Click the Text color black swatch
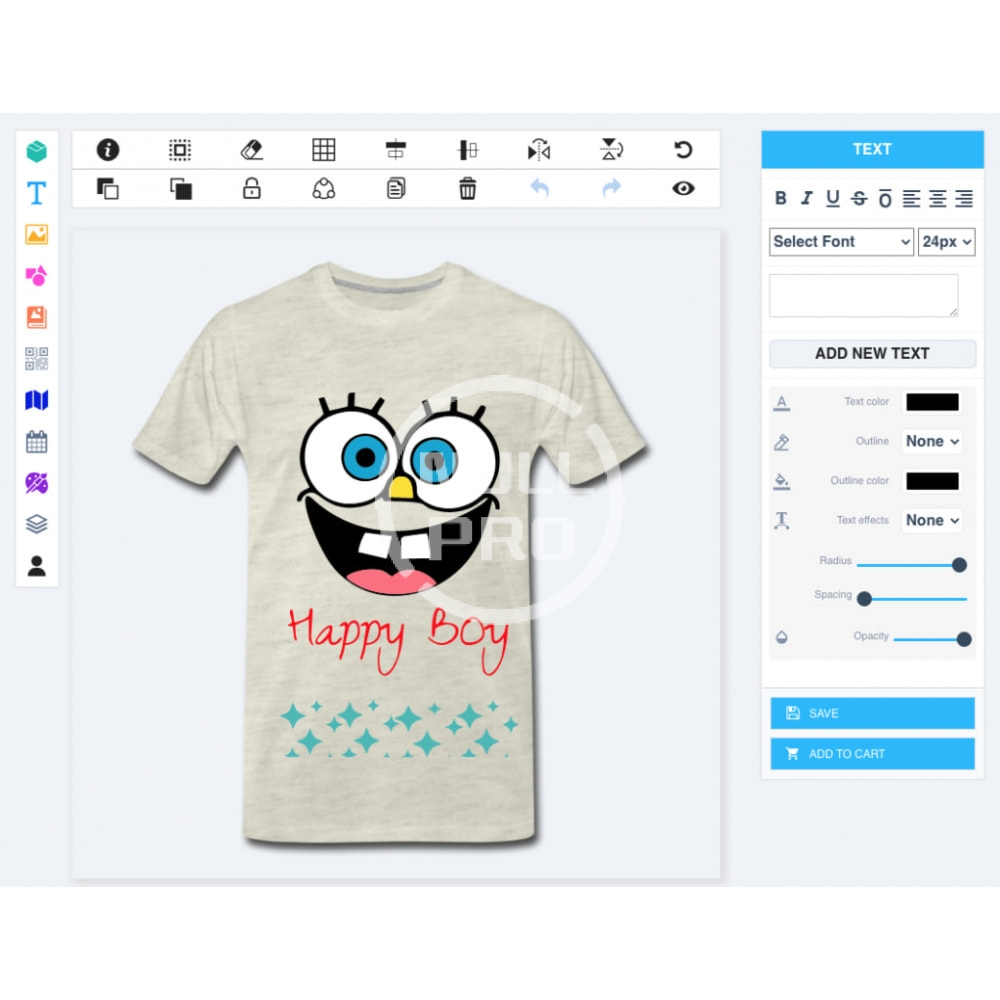This screenshot has height=1000, width=1000. (x=932, y=402)
